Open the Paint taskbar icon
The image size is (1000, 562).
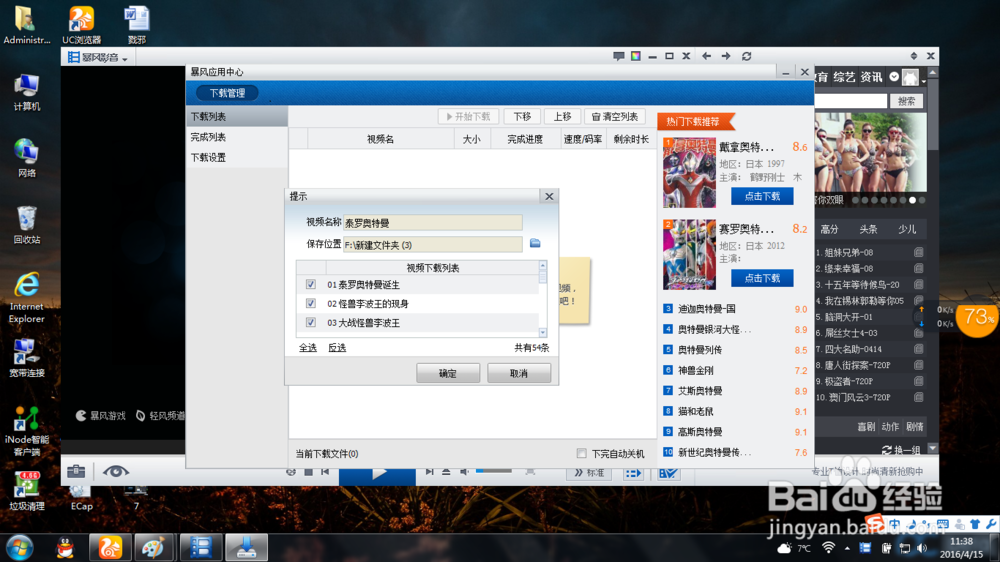pyautogui.click(x=153, y=547)
